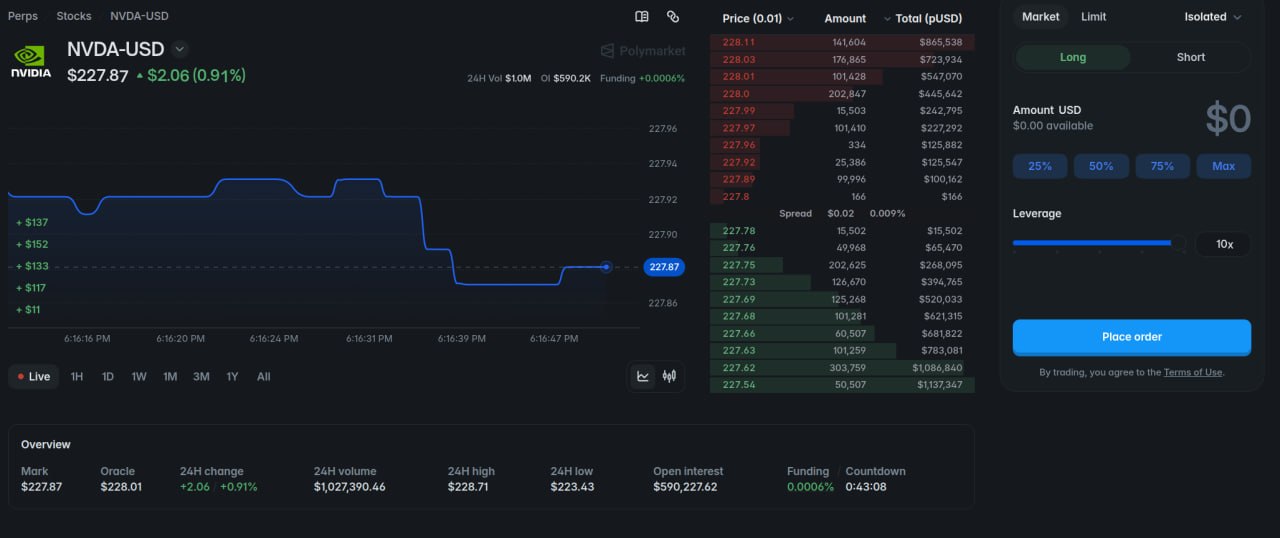
Task: Click the 227.62 bid price row
Action: [x=842, y=368]
